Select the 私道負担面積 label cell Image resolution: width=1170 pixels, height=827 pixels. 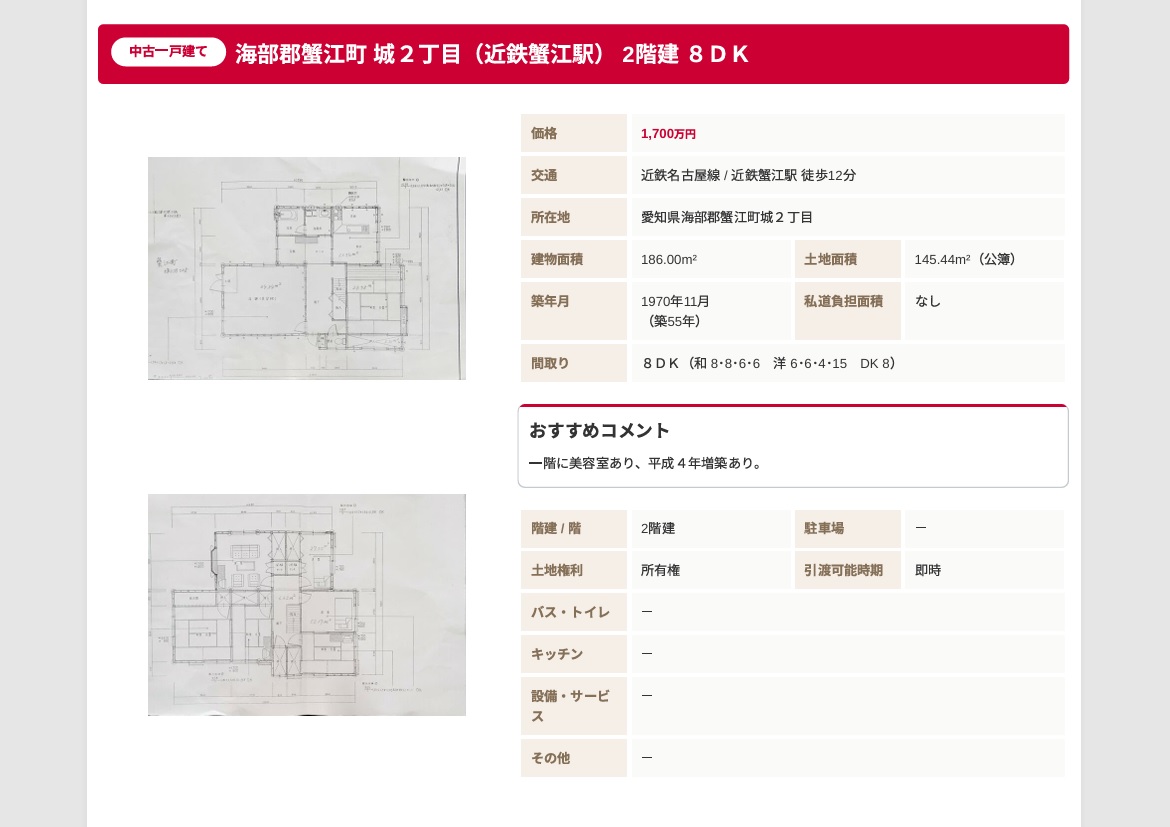(x=843, y=301)
